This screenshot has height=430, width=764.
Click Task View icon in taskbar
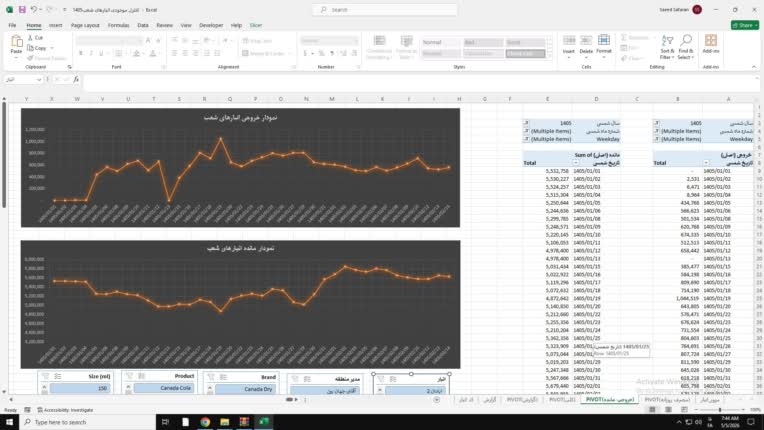(x=165, y=422)
